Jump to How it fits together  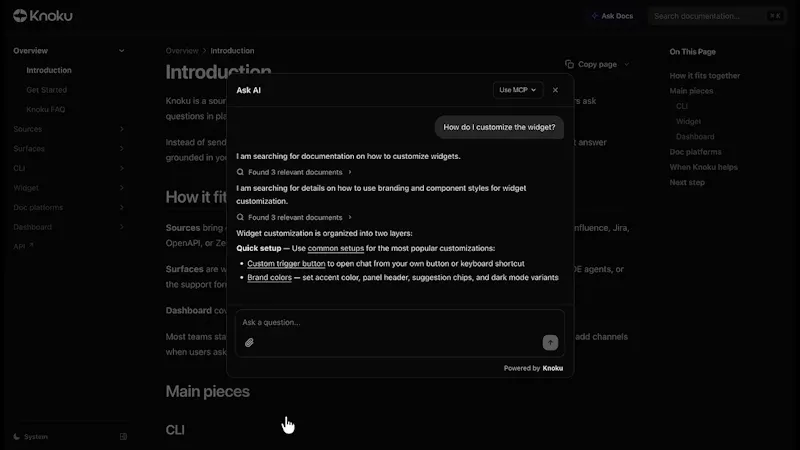705,76
